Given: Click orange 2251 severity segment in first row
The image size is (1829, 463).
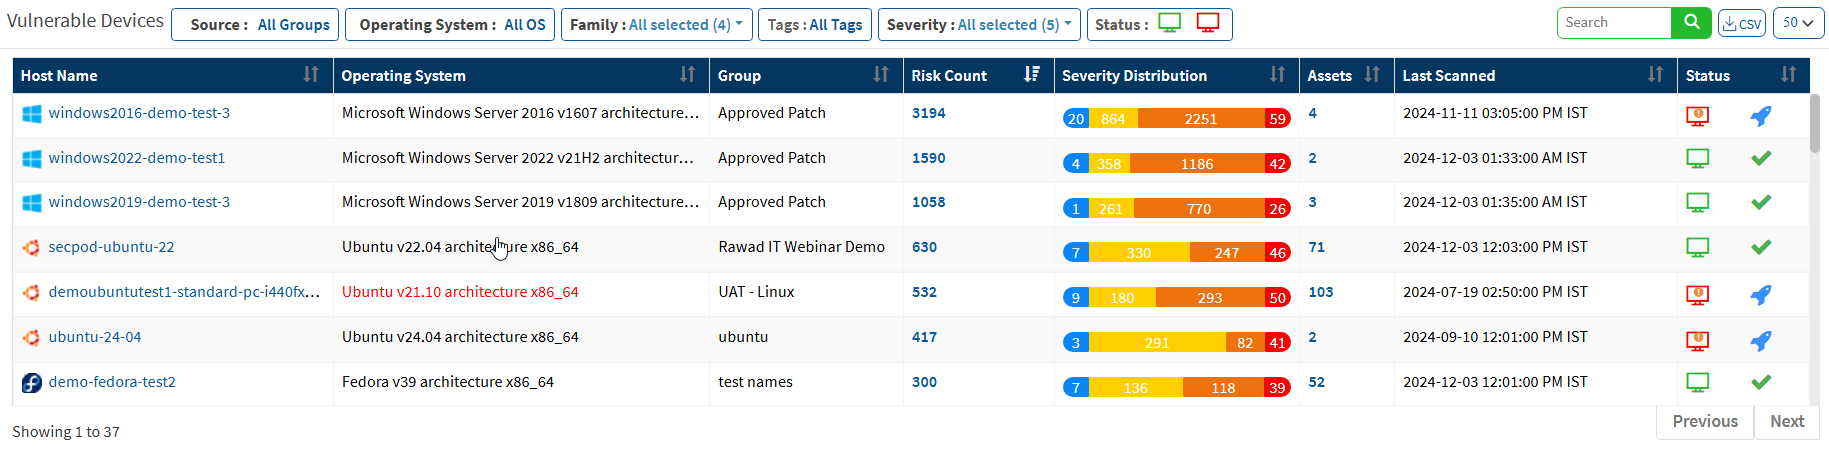Looking at the screenshot, I should 1200,119.
